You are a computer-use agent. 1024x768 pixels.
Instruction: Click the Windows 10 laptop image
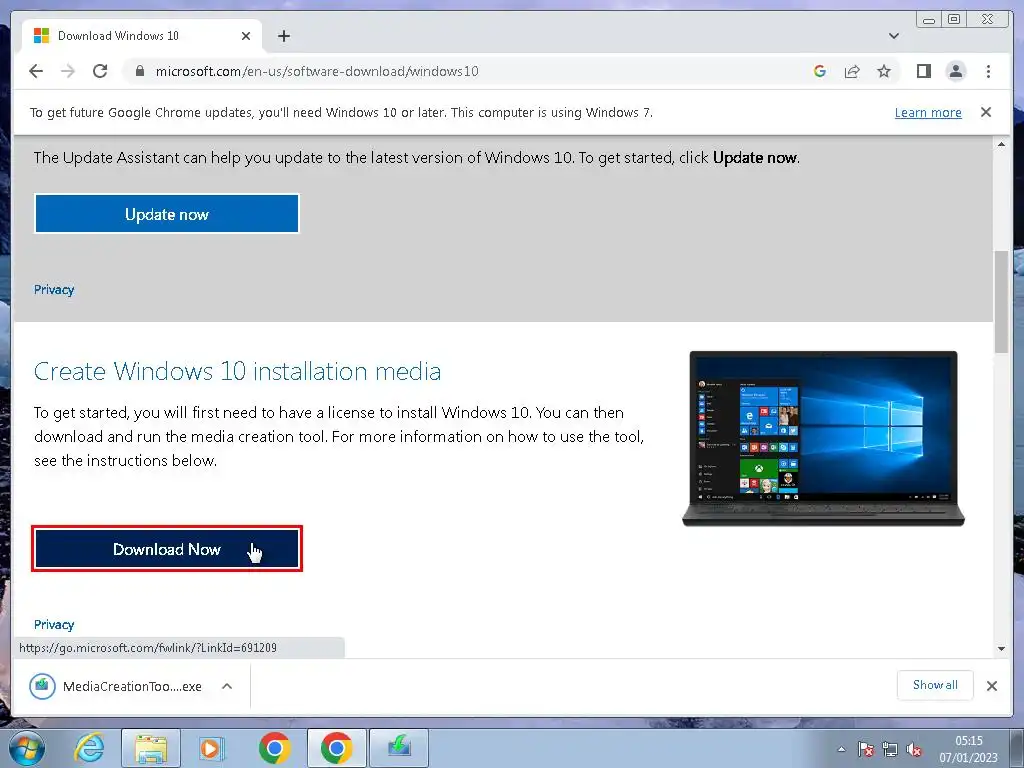click(x=823, y=438)
